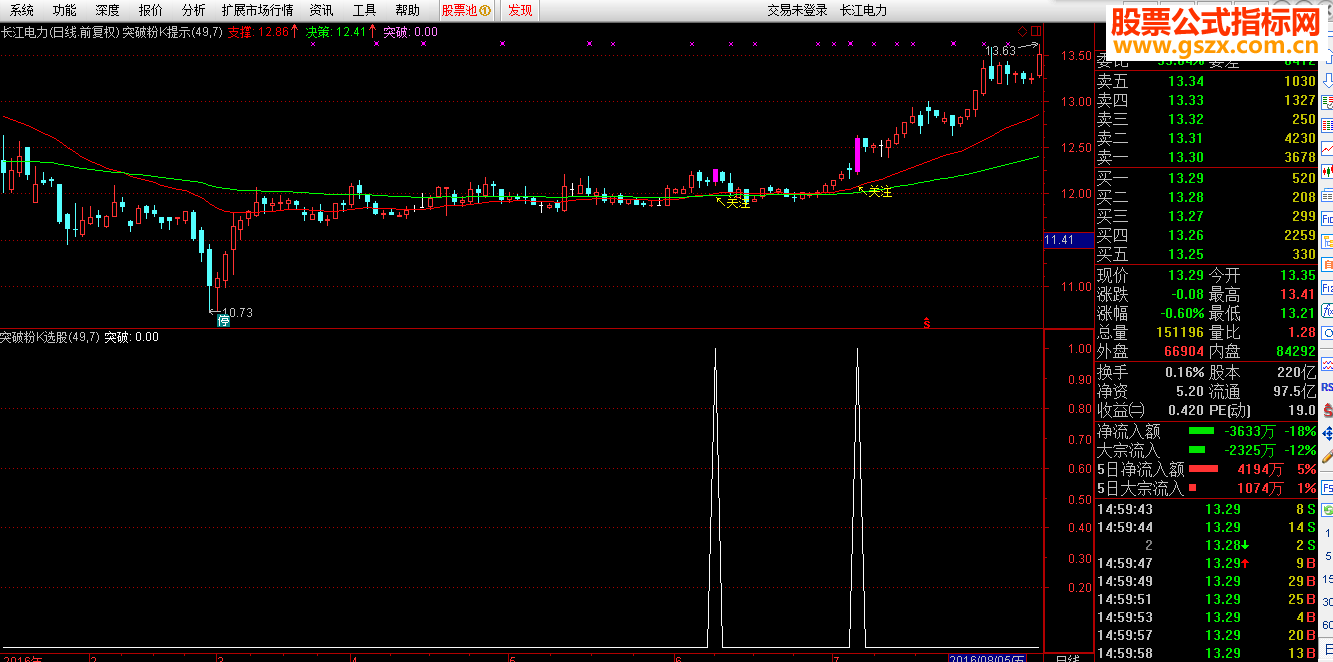
Task: Click the 13.63 high price label on chart
Action: (x=1001, y=50)
